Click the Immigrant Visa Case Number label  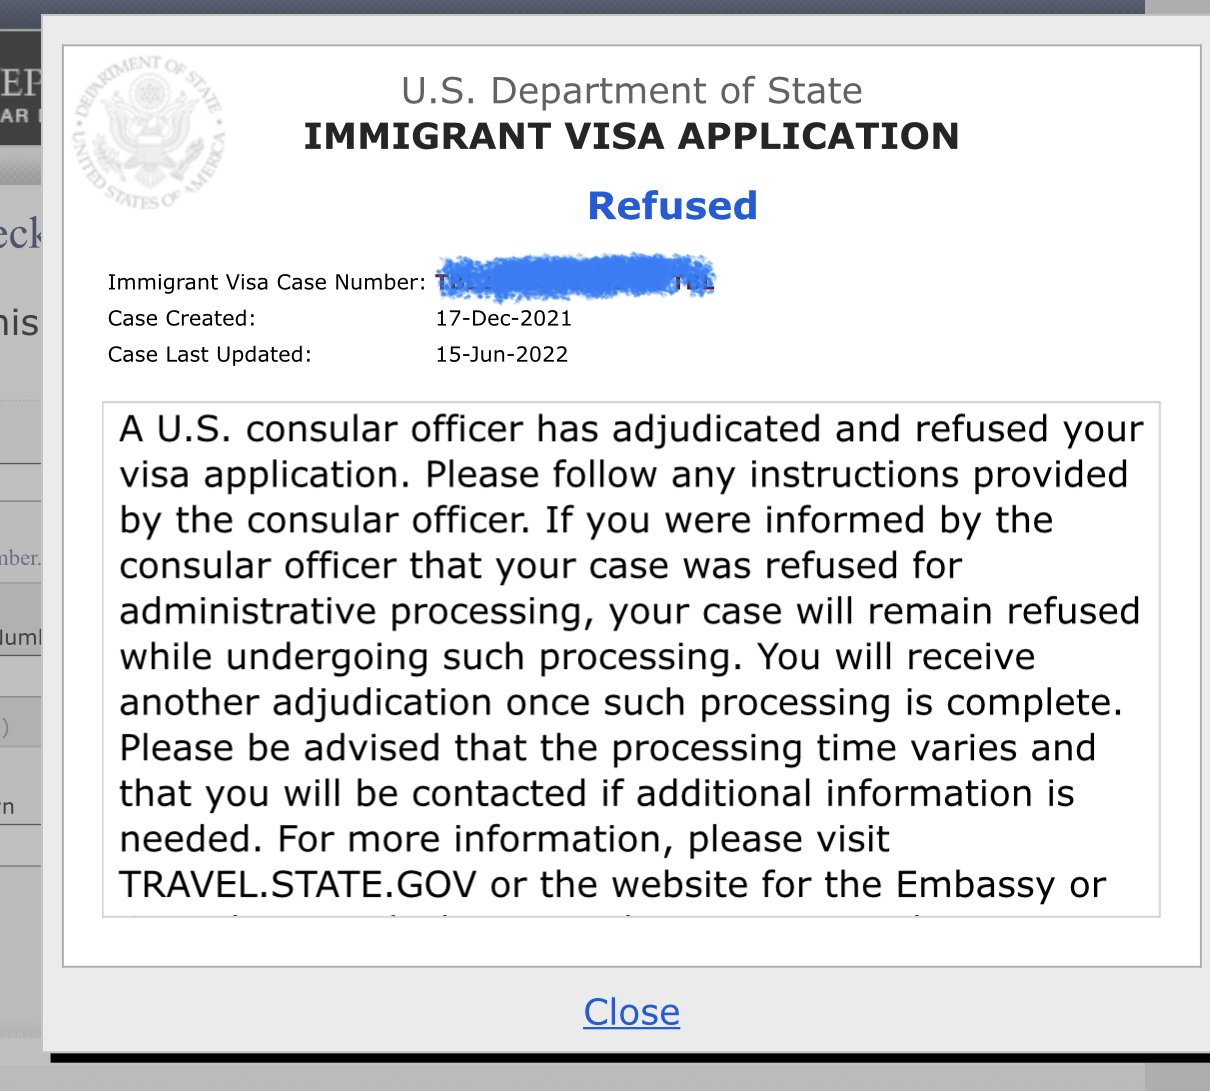pyautogui.click(x=267, y=283)
